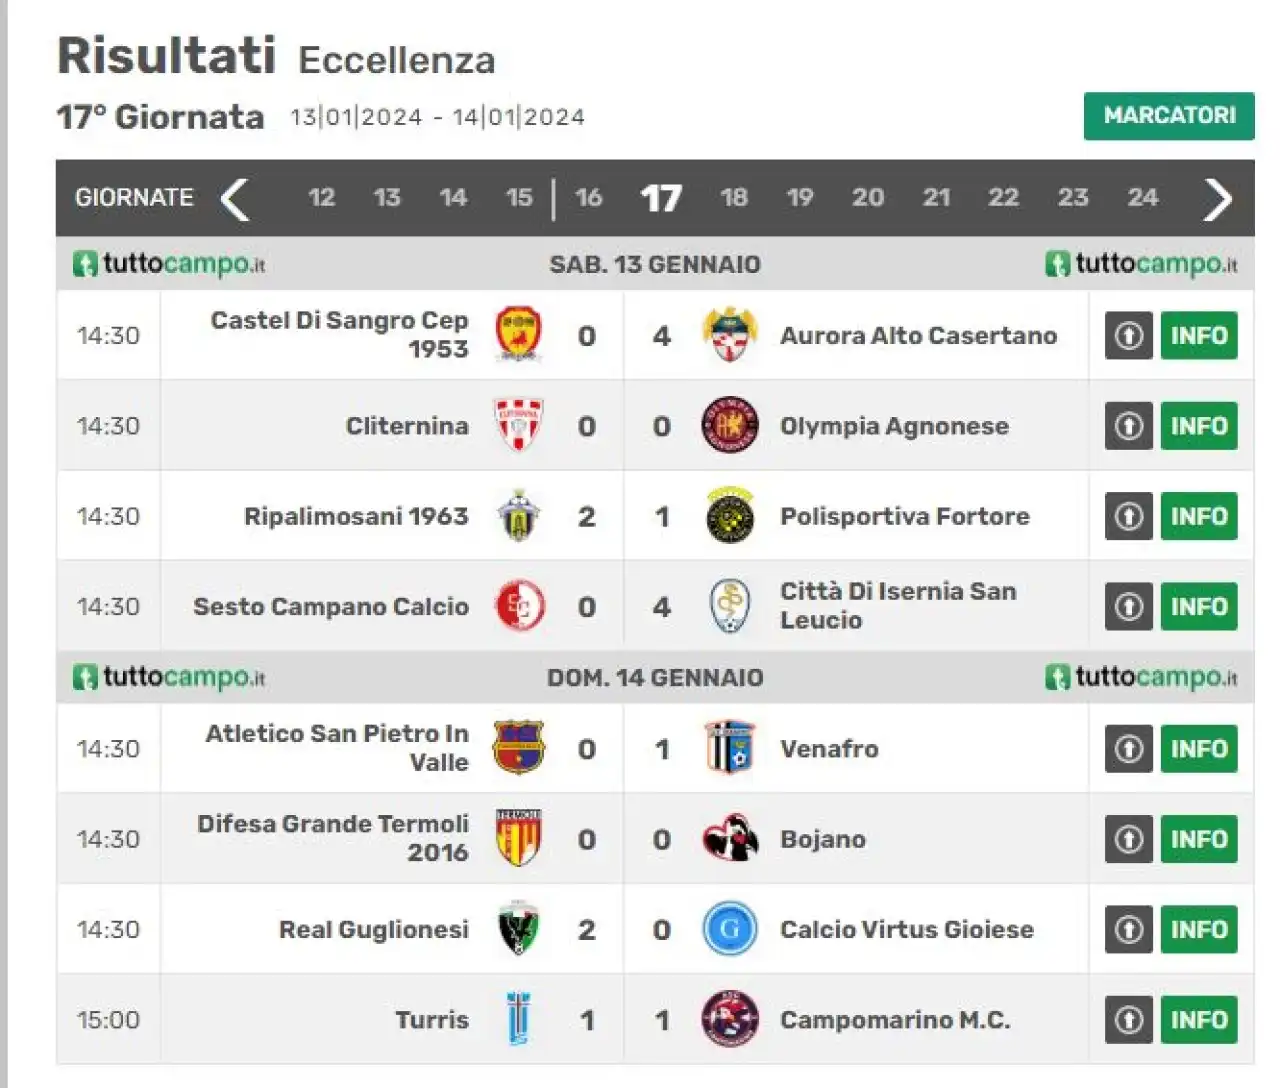The height and width of the screenshot is (1088, 1280).
Task: Open INFO for Turris vs Campomarino M.C.
Action: pos(1199,1020)
